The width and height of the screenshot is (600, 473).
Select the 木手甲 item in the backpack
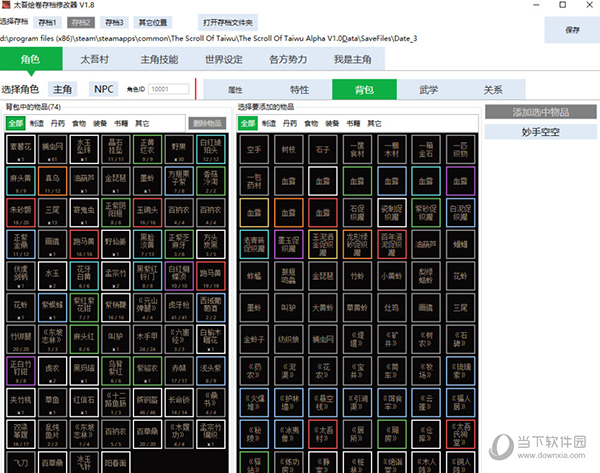(147, 339)
